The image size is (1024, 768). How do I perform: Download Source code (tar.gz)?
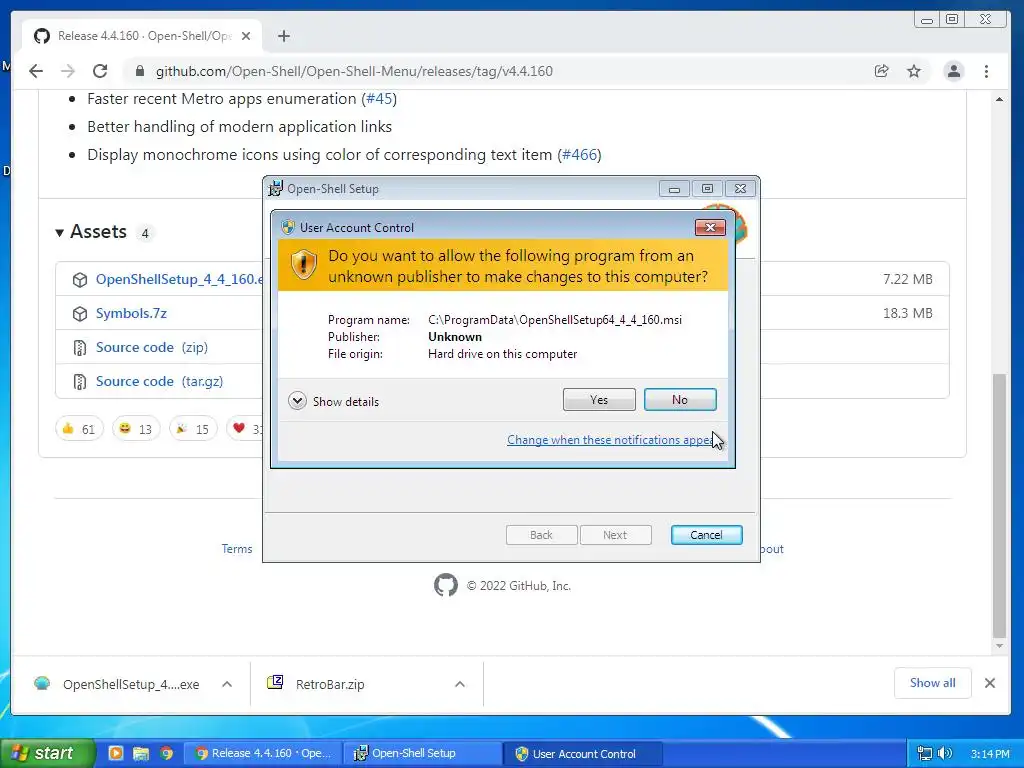point(159,381)
